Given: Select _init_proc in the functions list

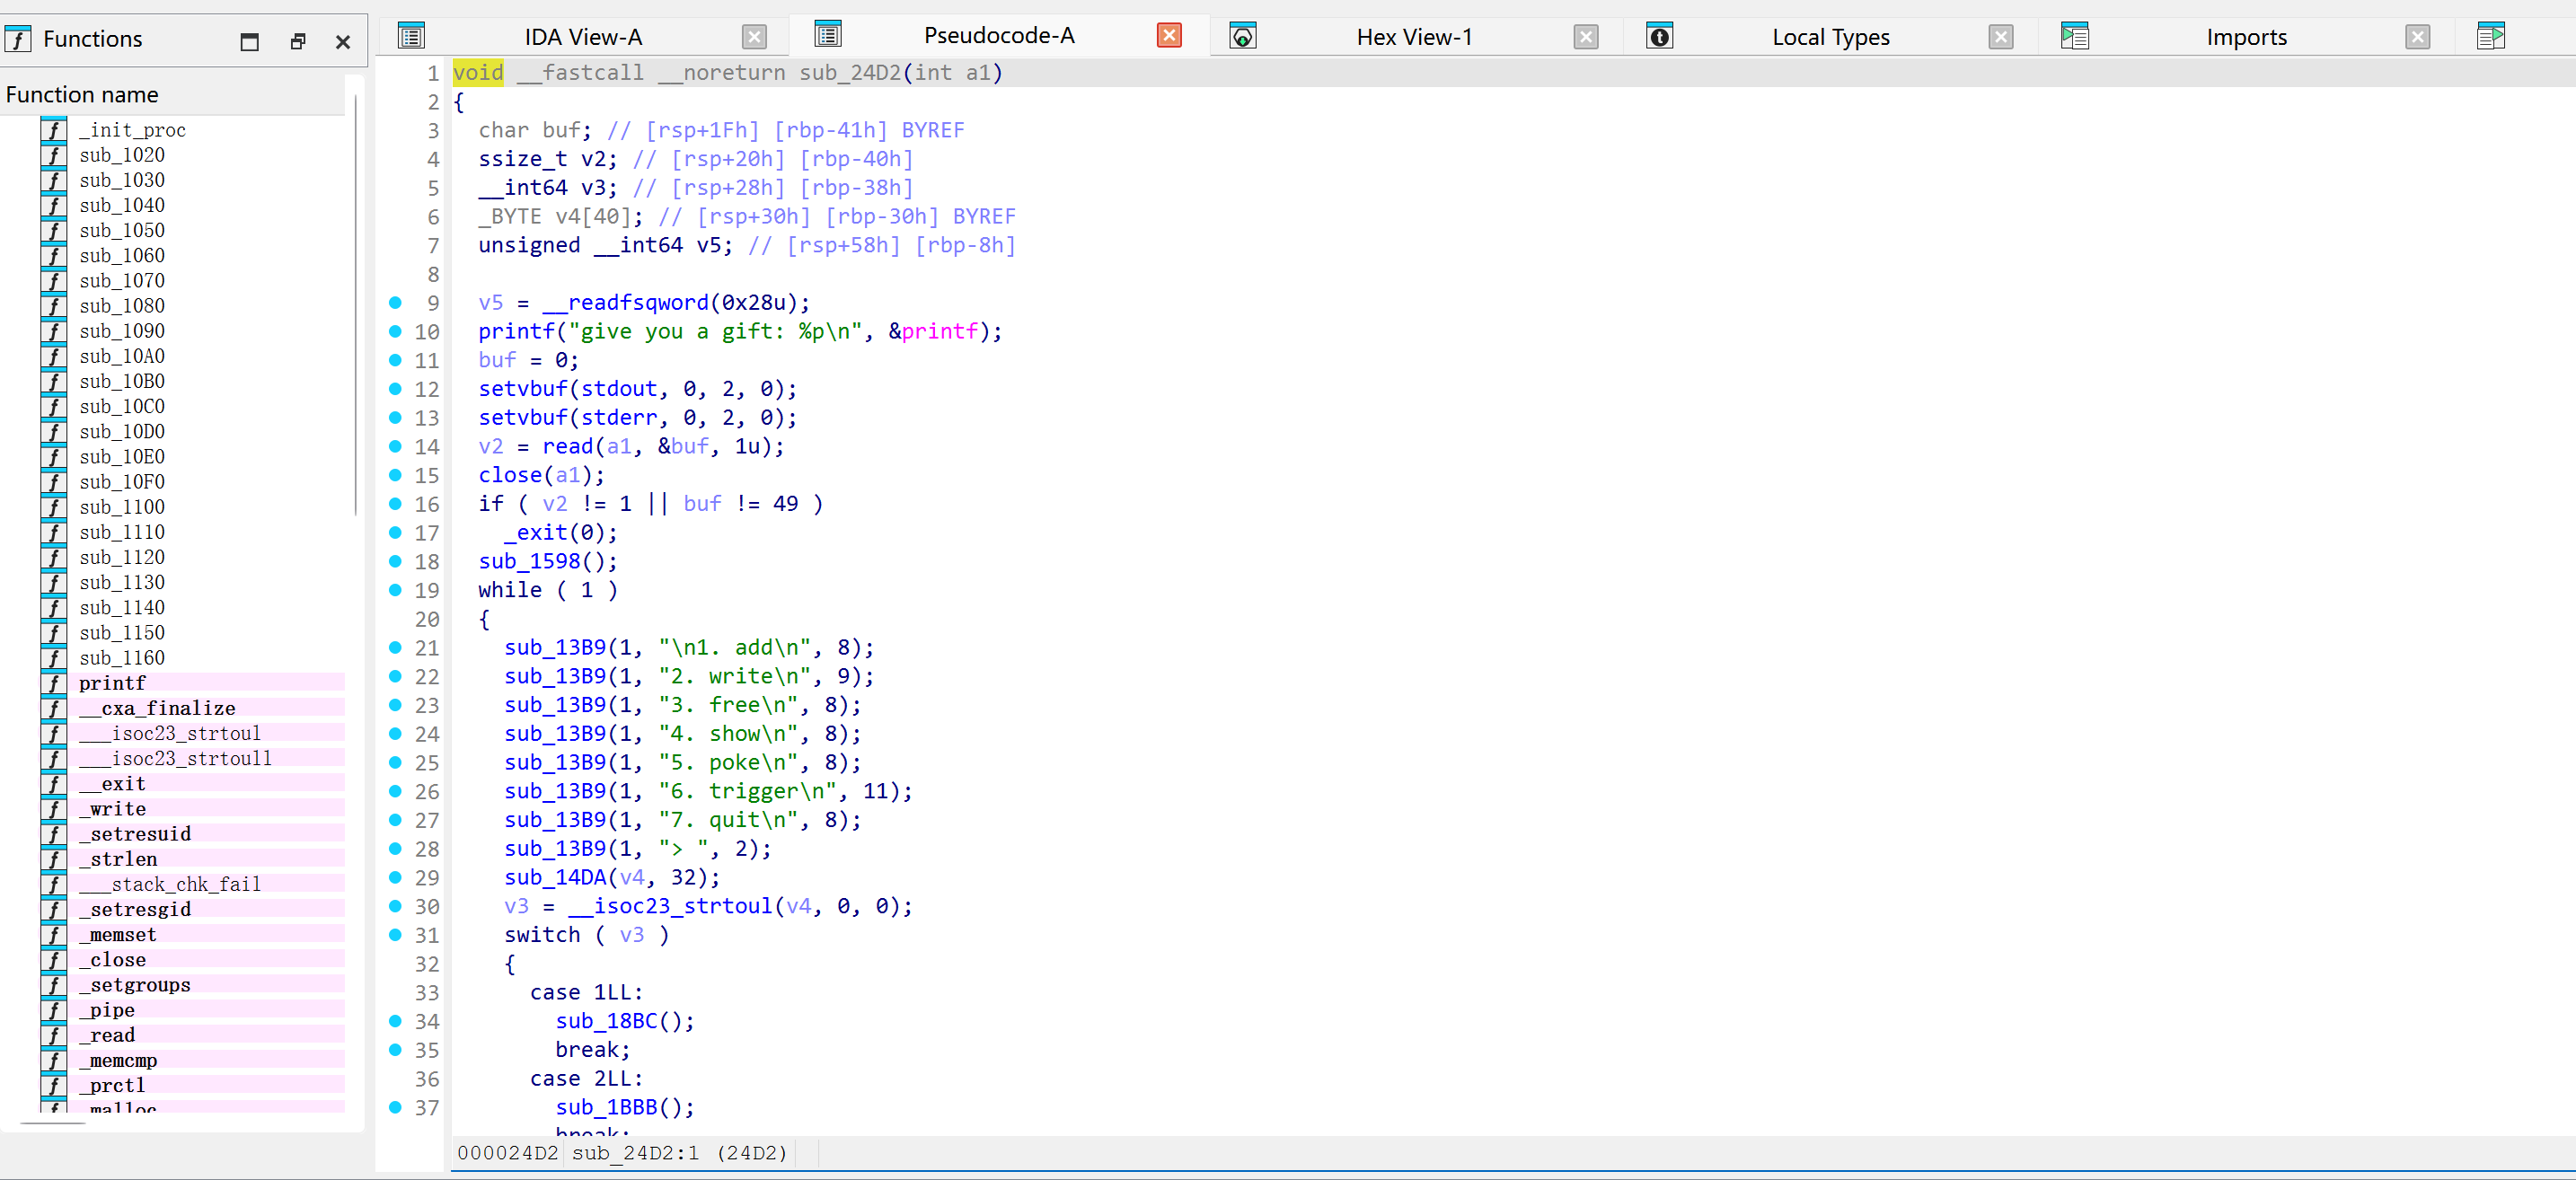Looking at the screenshot, I should click(133, 130).
